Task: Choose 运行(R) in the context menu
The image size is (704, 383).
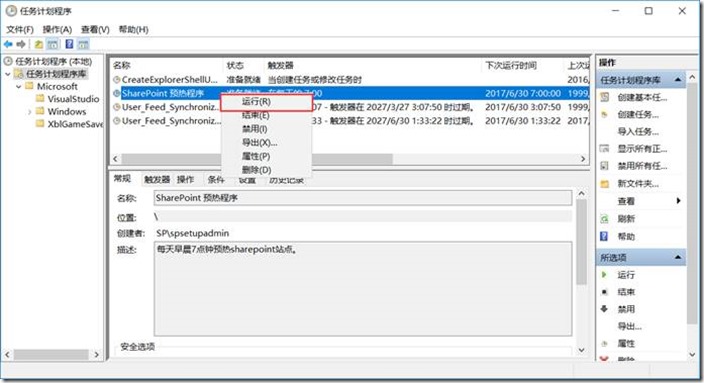Action: 266,102
